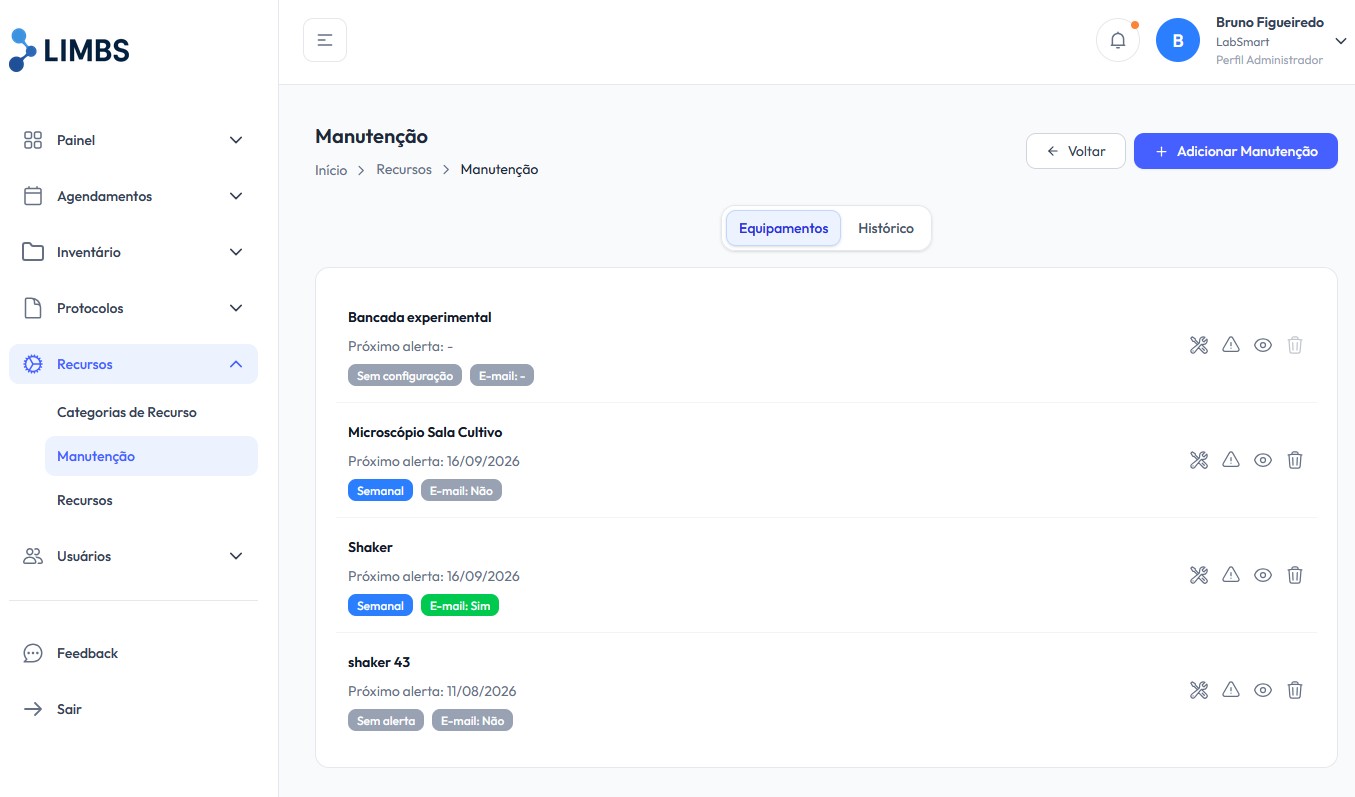Click the wrench tools icon for Shaker

pyautogui.click(x=1199, y=575)
